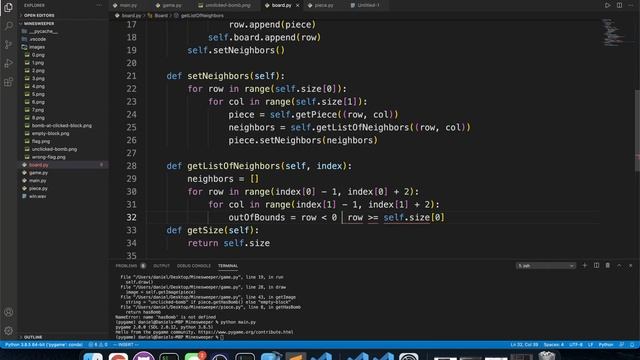Collapse the Minesweeper folder section
The image size is (640, 360).
(x=39, y=23)
